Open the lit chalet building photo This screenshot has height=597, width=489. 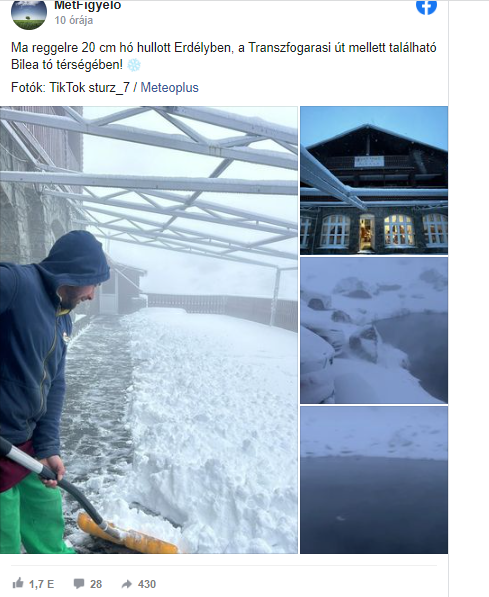click(374, 180)
